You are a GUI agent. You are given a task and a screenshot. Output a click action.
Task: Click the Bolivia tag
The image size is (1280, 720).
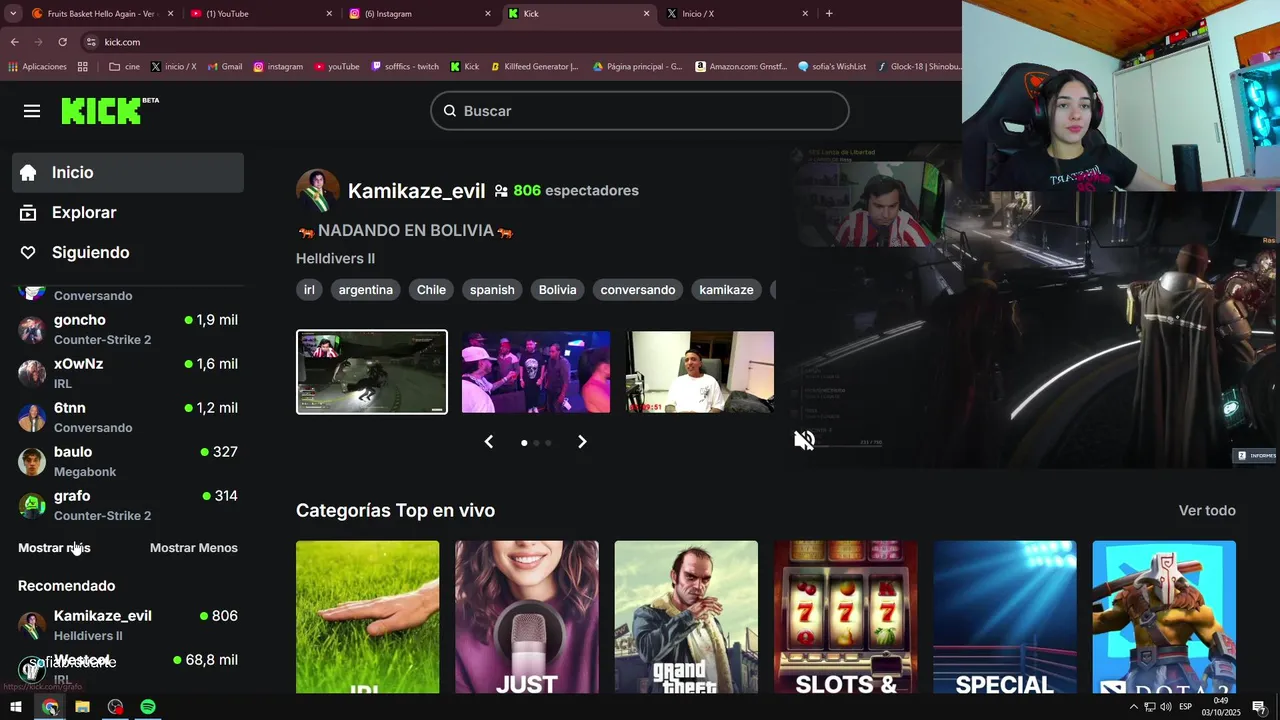point(557,290)
